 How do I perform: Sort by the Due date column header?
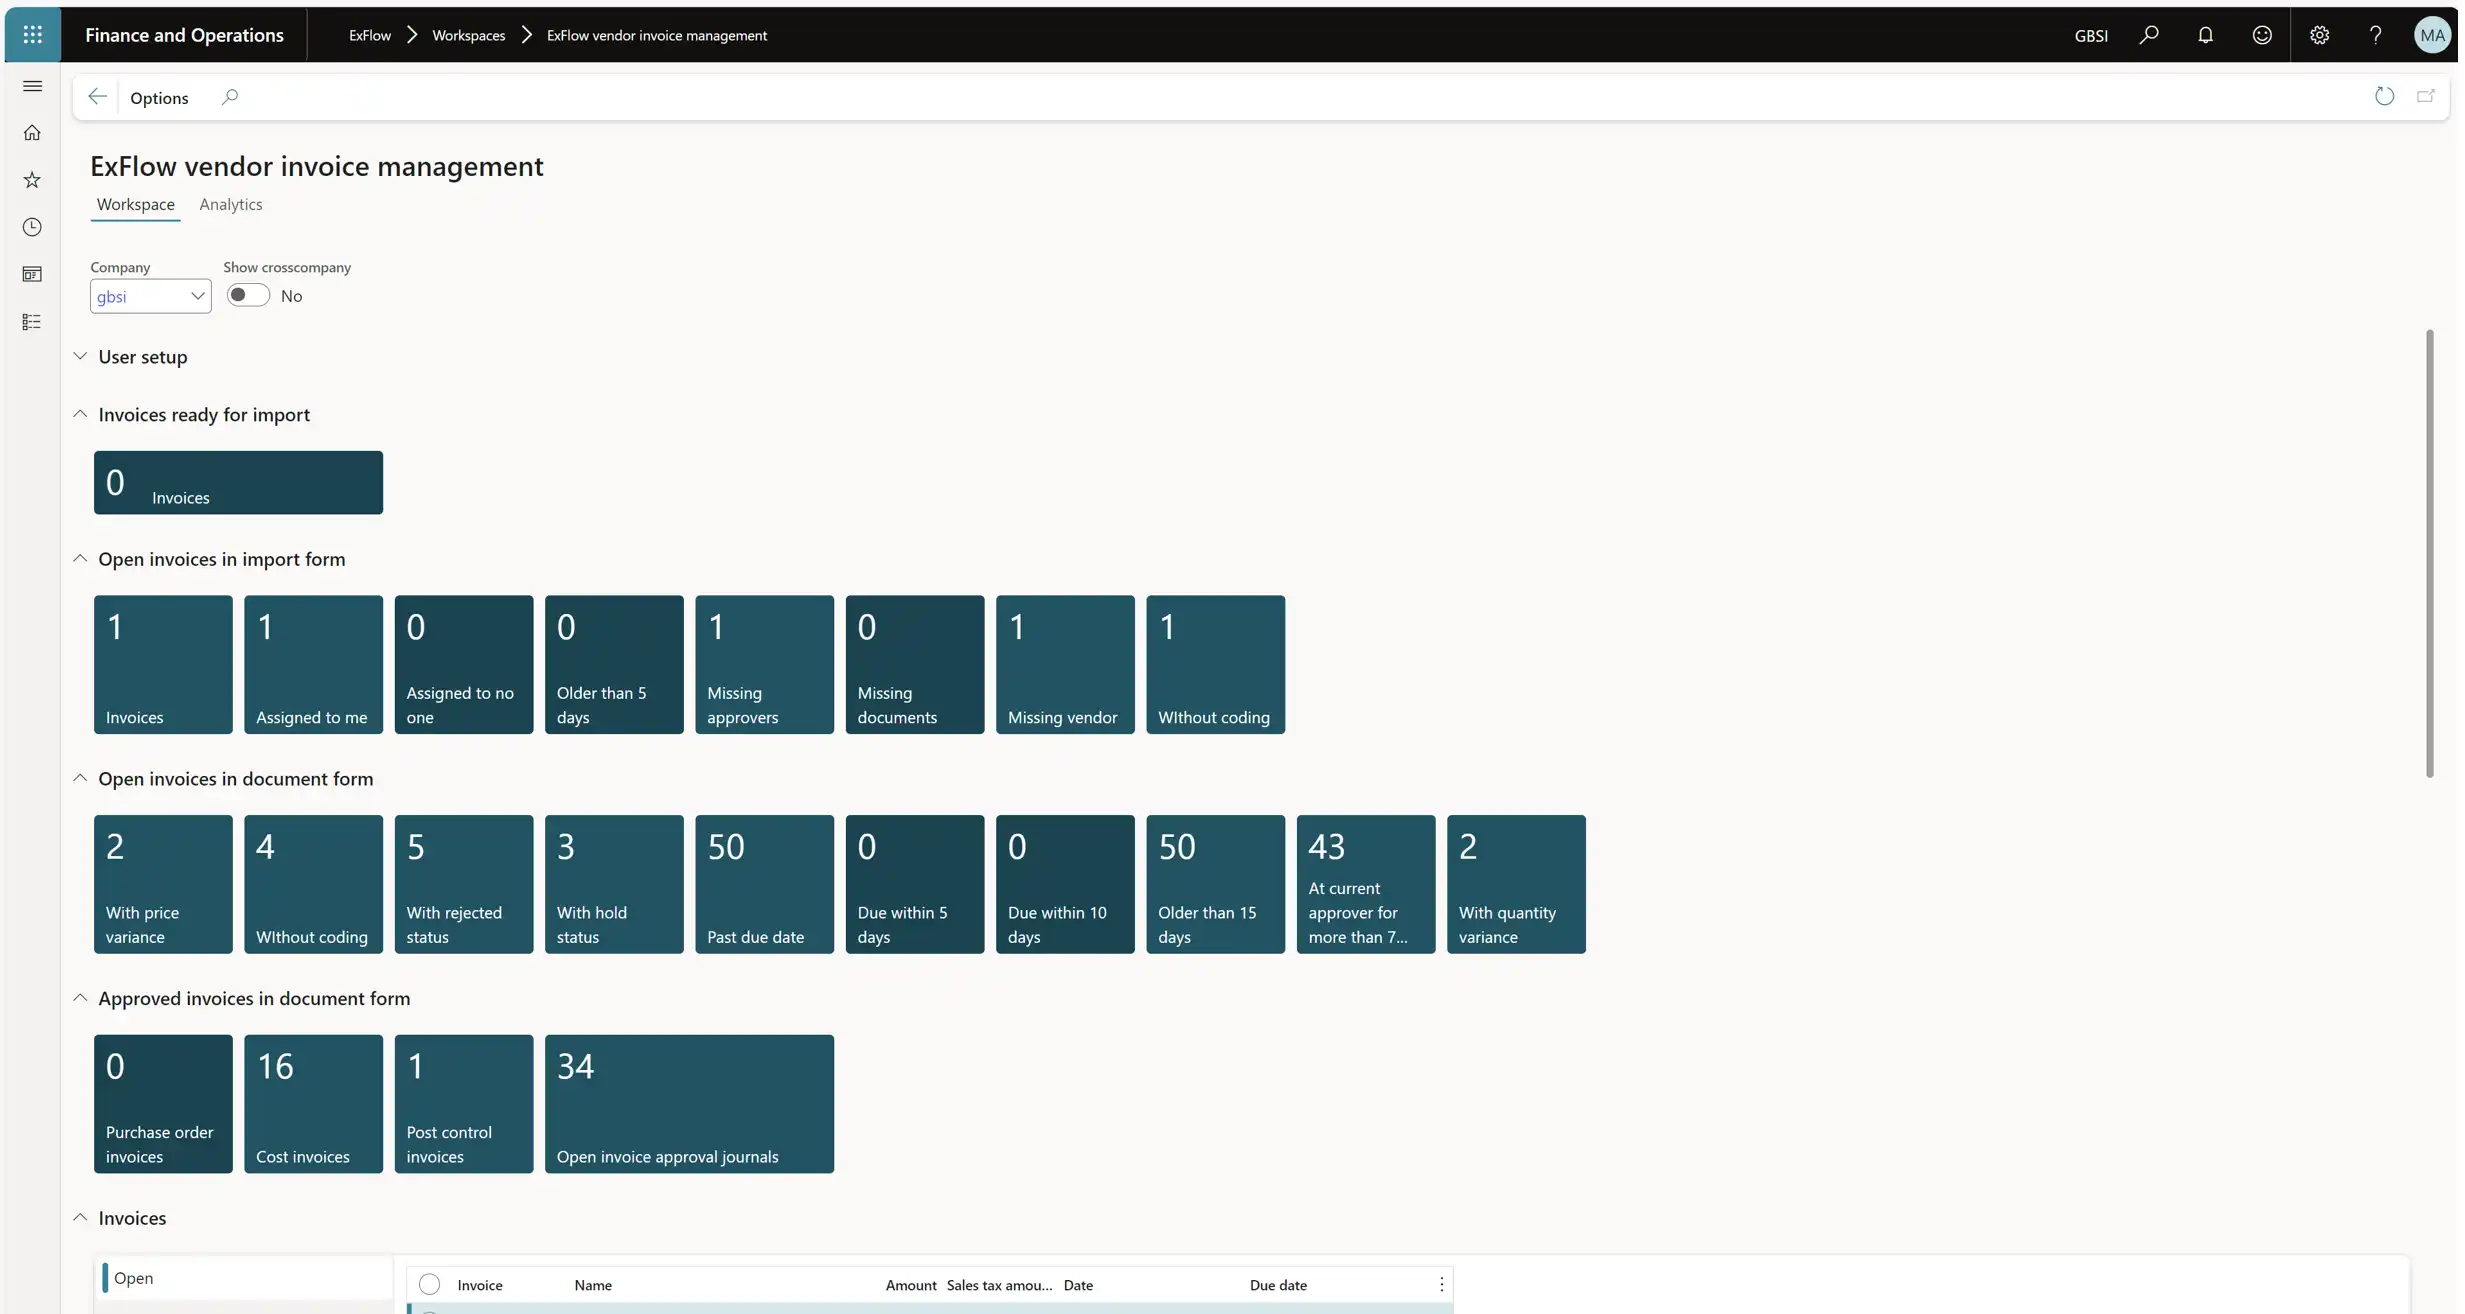1278,1285
